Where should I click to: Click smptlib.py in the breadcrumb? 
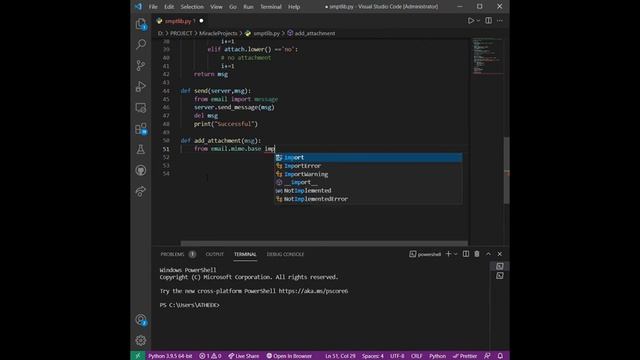(266, 33)
